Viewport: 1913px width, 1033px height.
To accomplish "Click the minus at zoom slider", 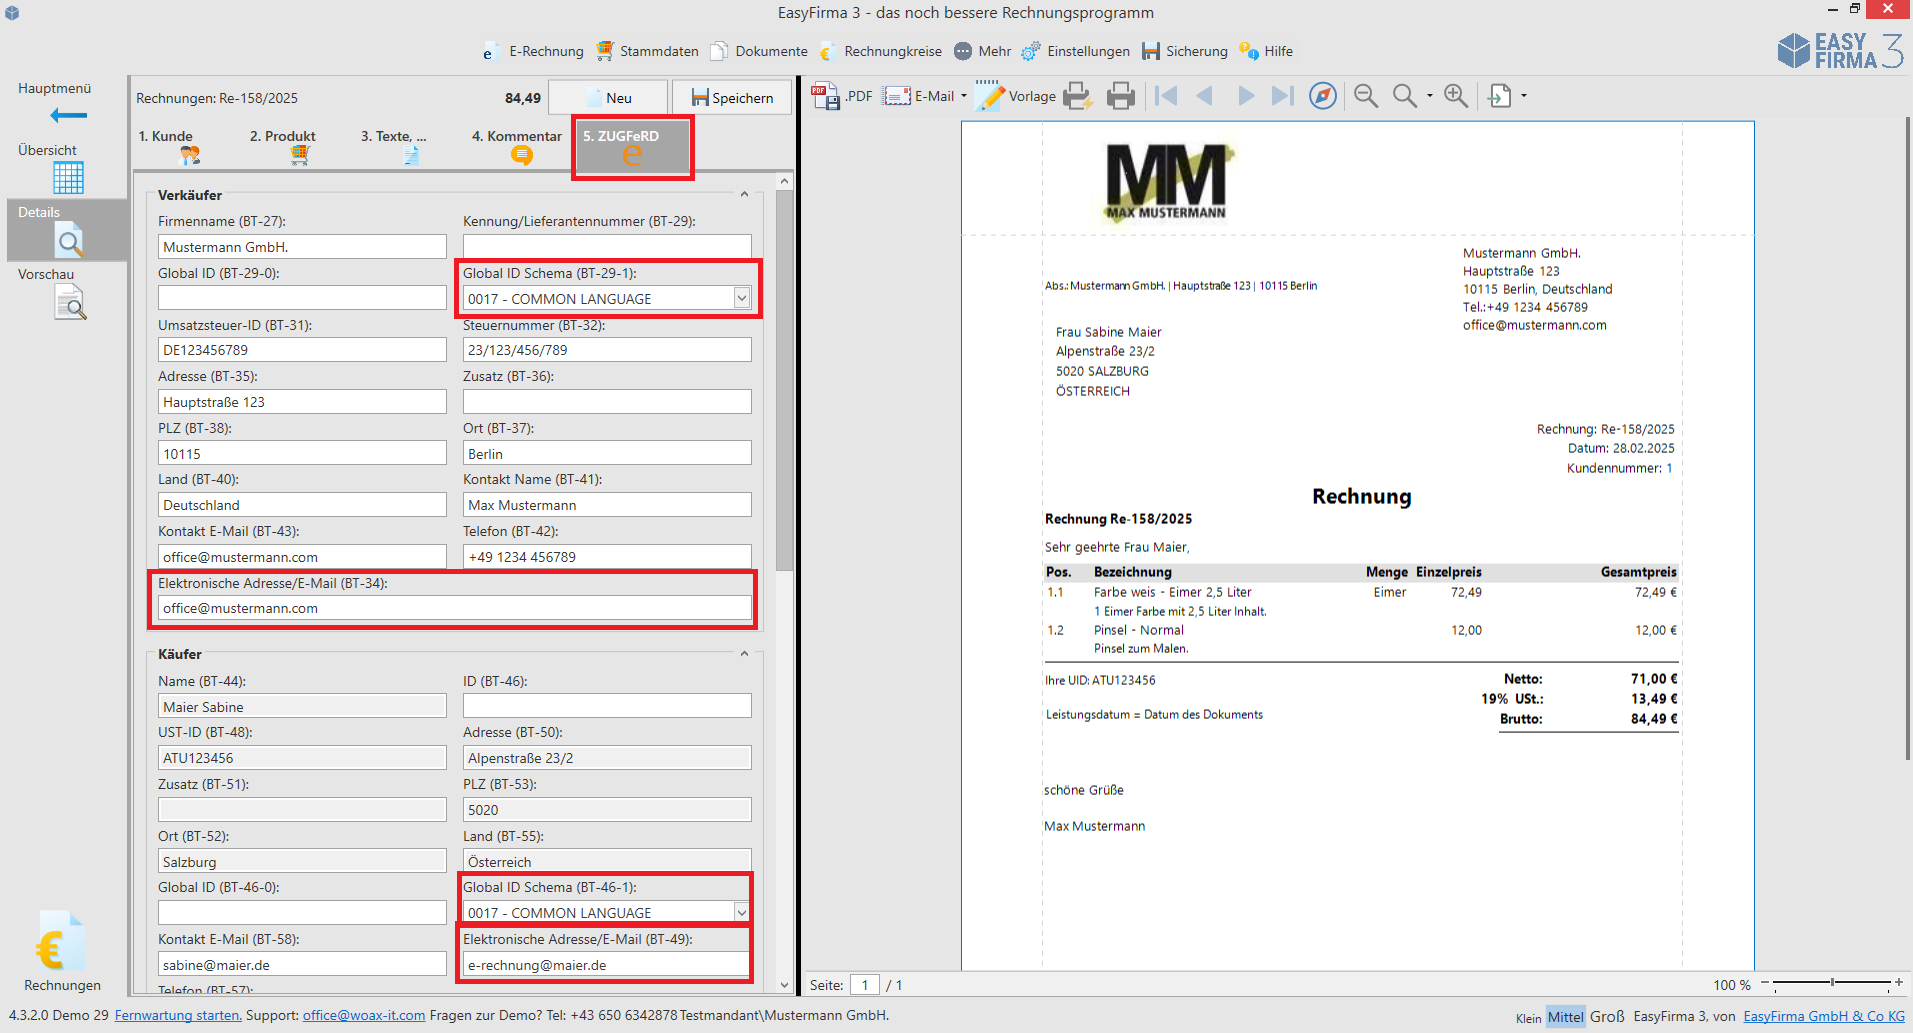I will click(x=1765, y=984).
